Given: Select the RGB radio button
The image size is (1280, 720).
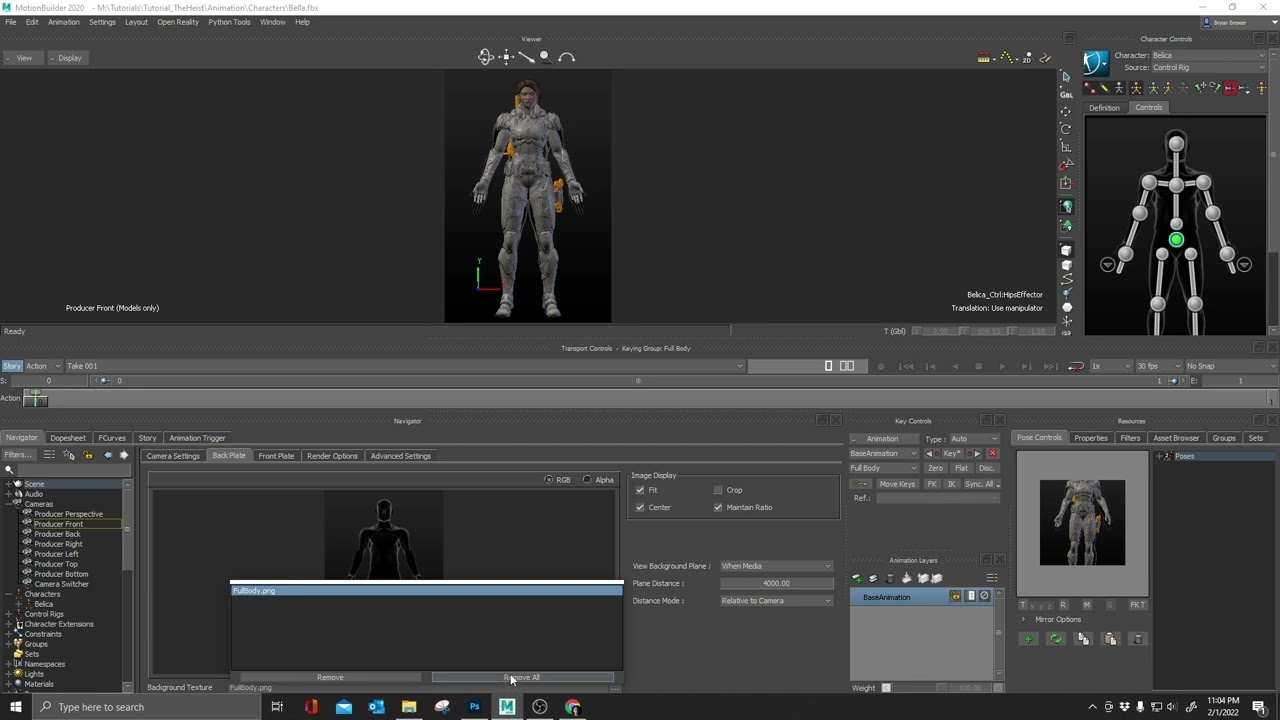Looking at the screenshot, I should point(548,480).
